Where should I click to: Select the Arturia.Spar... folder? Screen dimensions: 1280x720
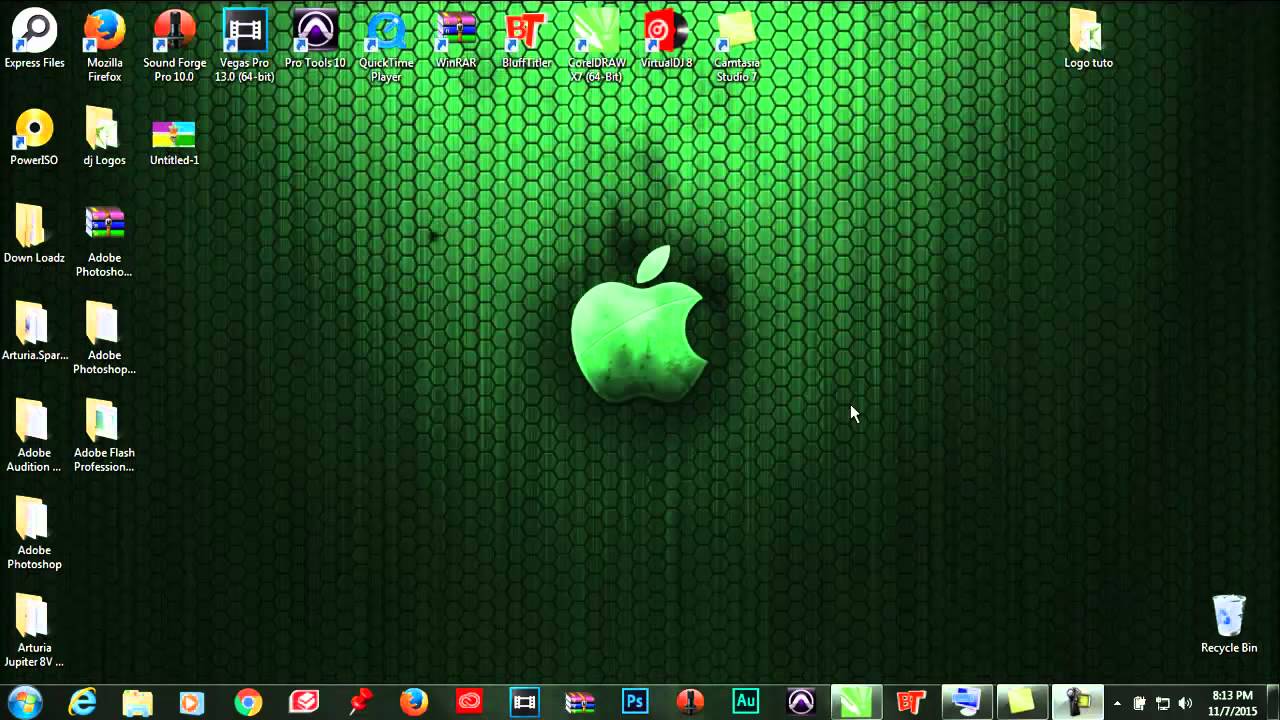pos(34,332)
